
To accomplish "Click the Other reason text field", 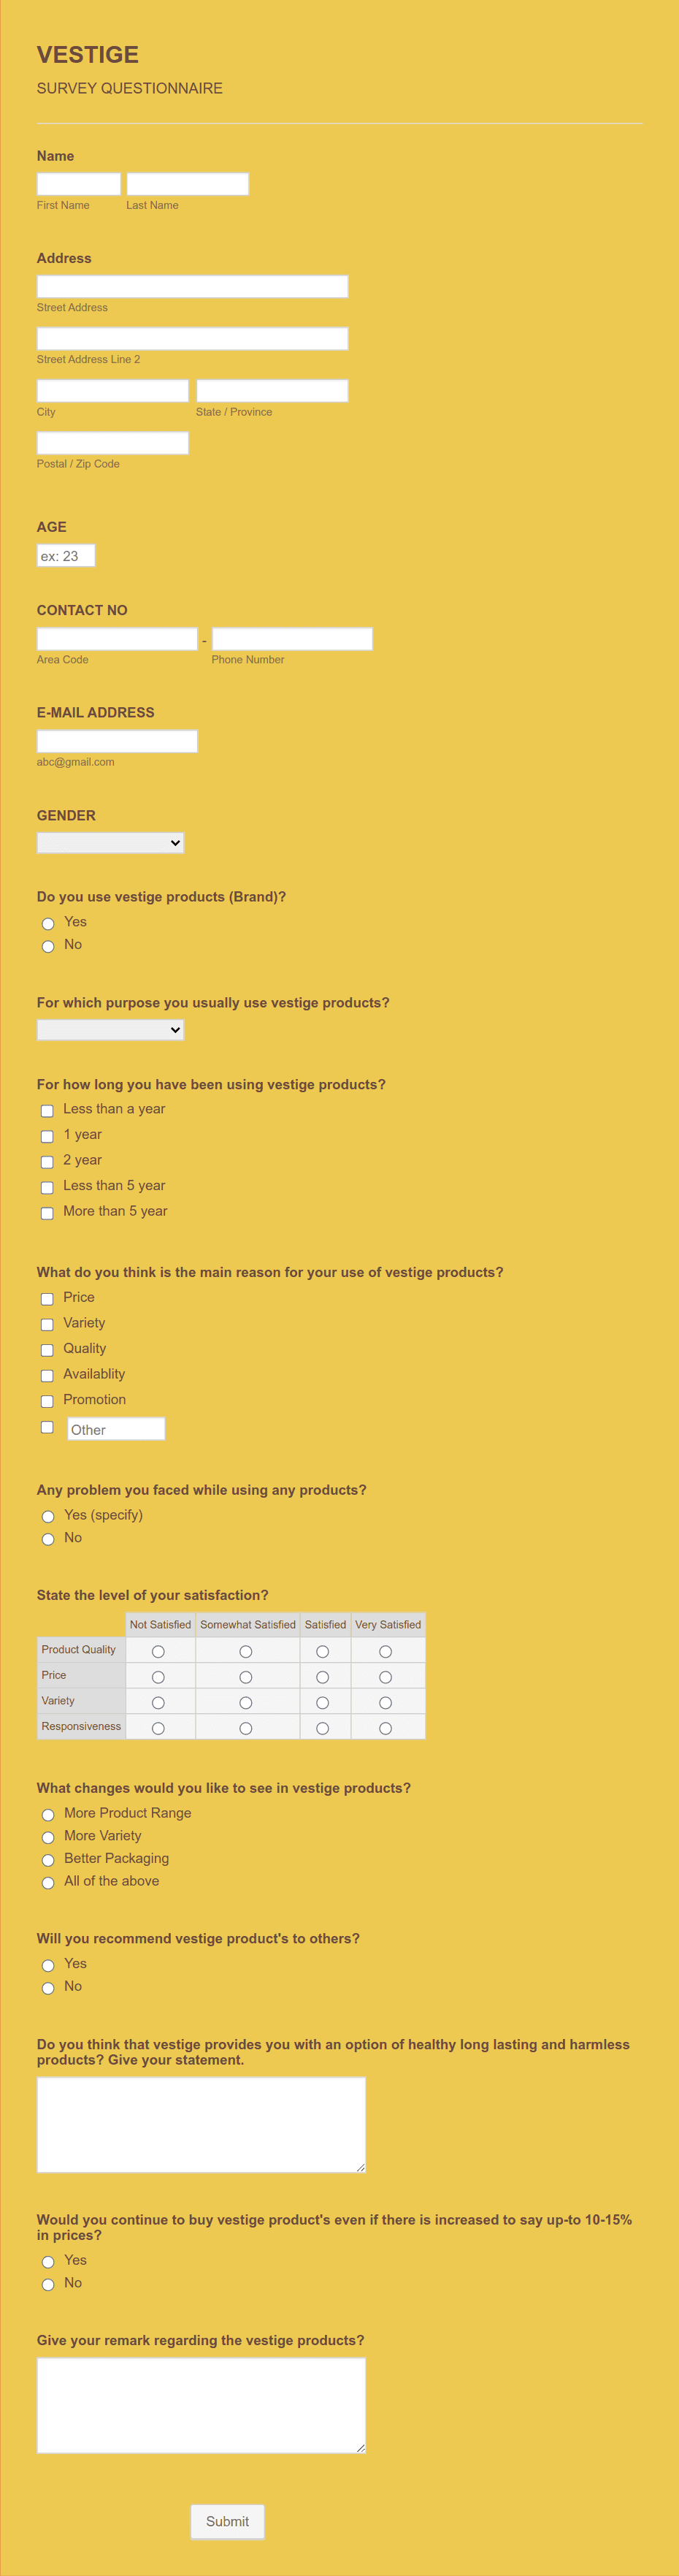I will [116, 1429].
